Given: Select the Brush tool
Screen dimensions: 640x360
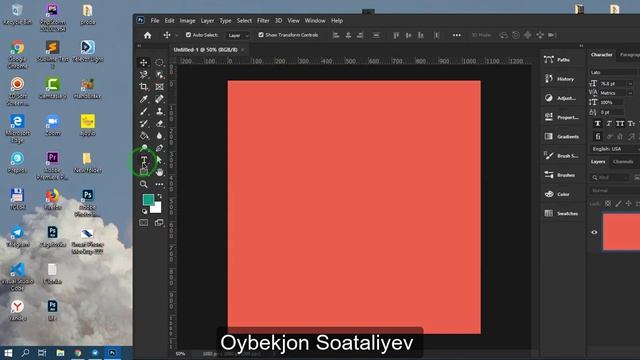Looking at the screenshot, I should point(144,111).
